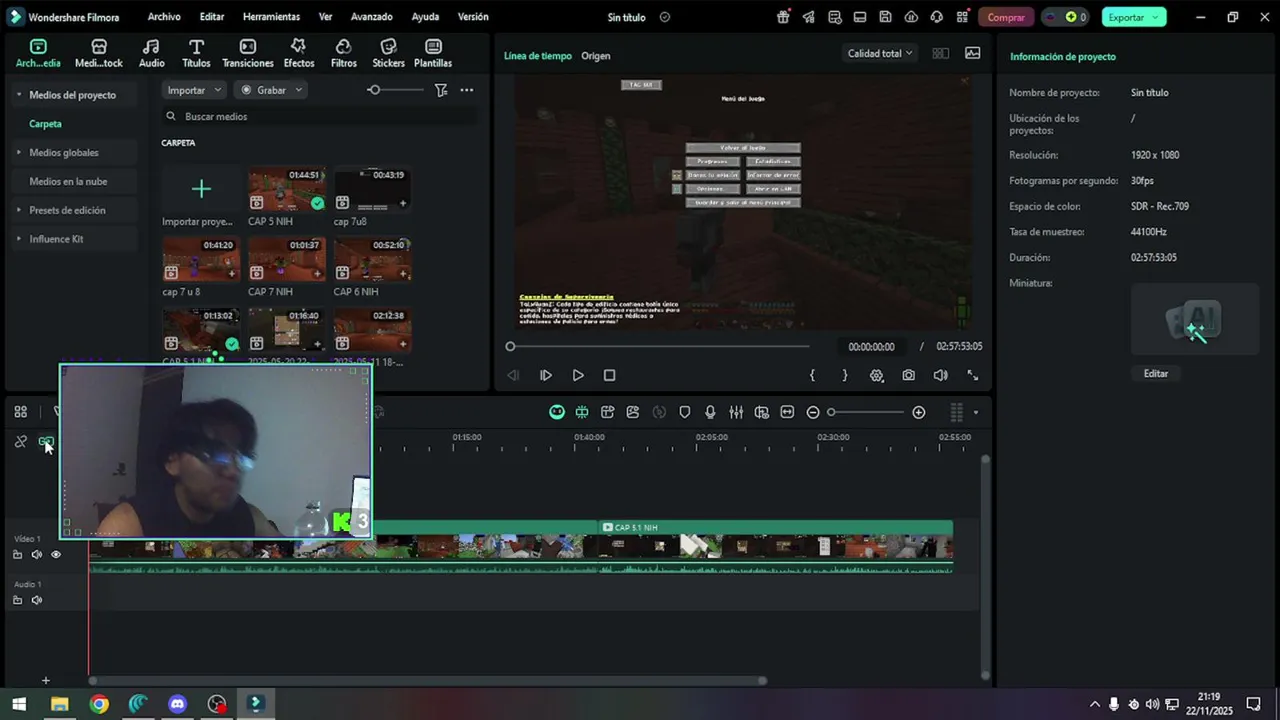Screen dimensions: 1280x720
Task: Click the fullscreen expand icon under preview
Action: (x=972, y=375)
